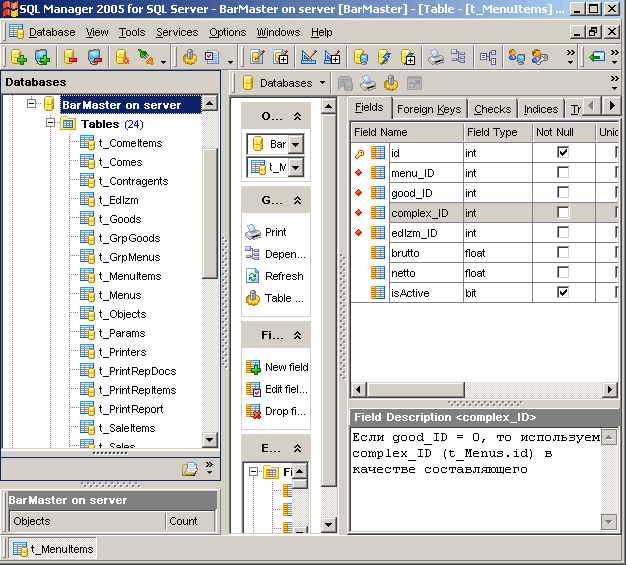Viewport: 626px width, 565px height.
Task: Switch to the Indices tab
Action: pyautogui.click(x=541, y=109)
